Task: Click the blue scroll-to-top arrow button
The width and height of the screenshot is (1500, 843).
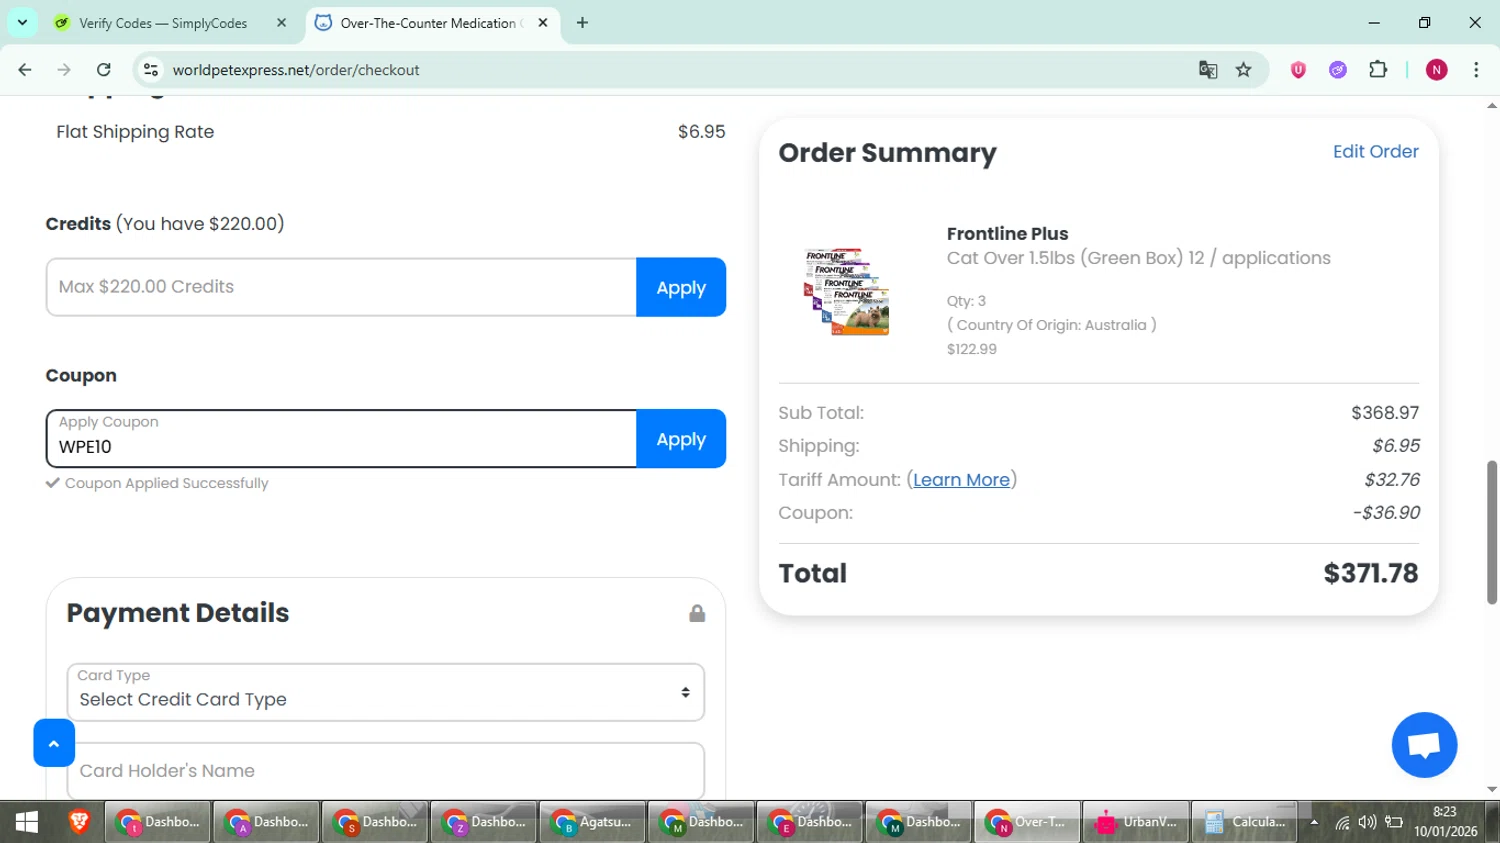Action: point(54,743)
